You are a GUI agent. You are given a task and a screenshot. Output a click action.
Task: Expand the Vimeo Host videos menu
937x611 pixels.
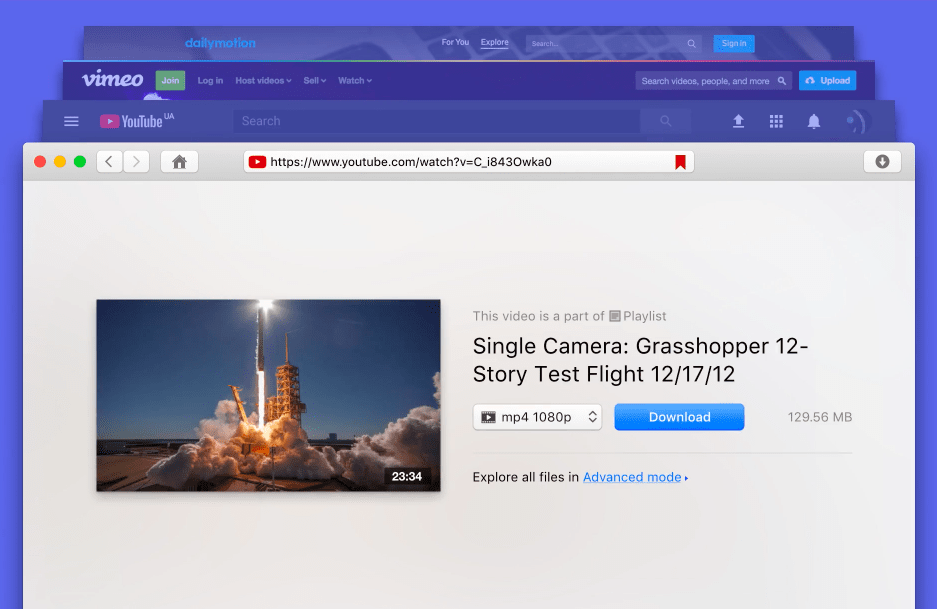pos(263,81)
